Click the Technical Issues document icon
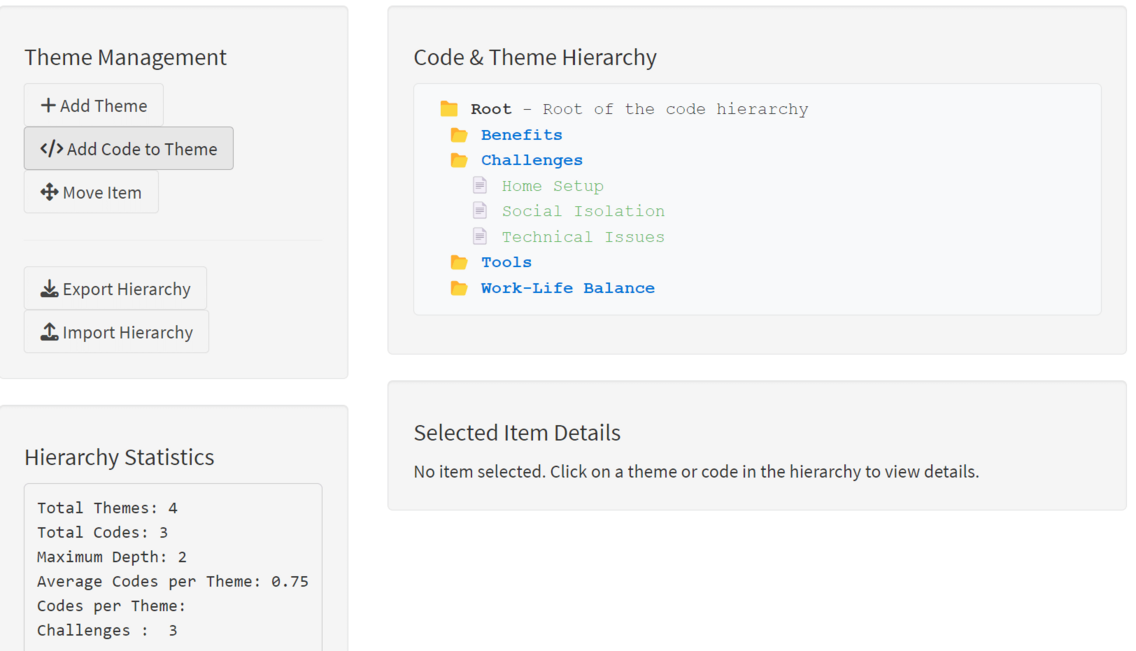 click(x=480, y=237)
